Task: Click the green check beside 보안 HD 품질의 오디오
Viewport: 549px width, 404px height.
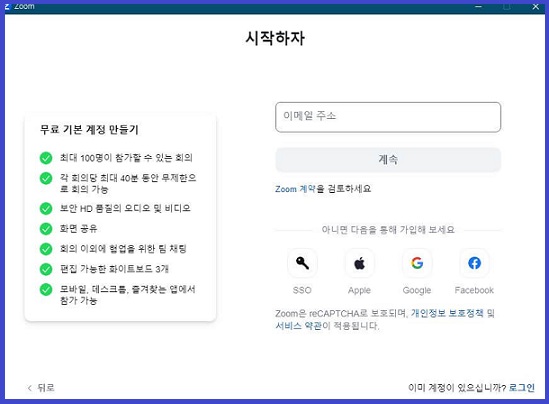Action: pos(46,208)
